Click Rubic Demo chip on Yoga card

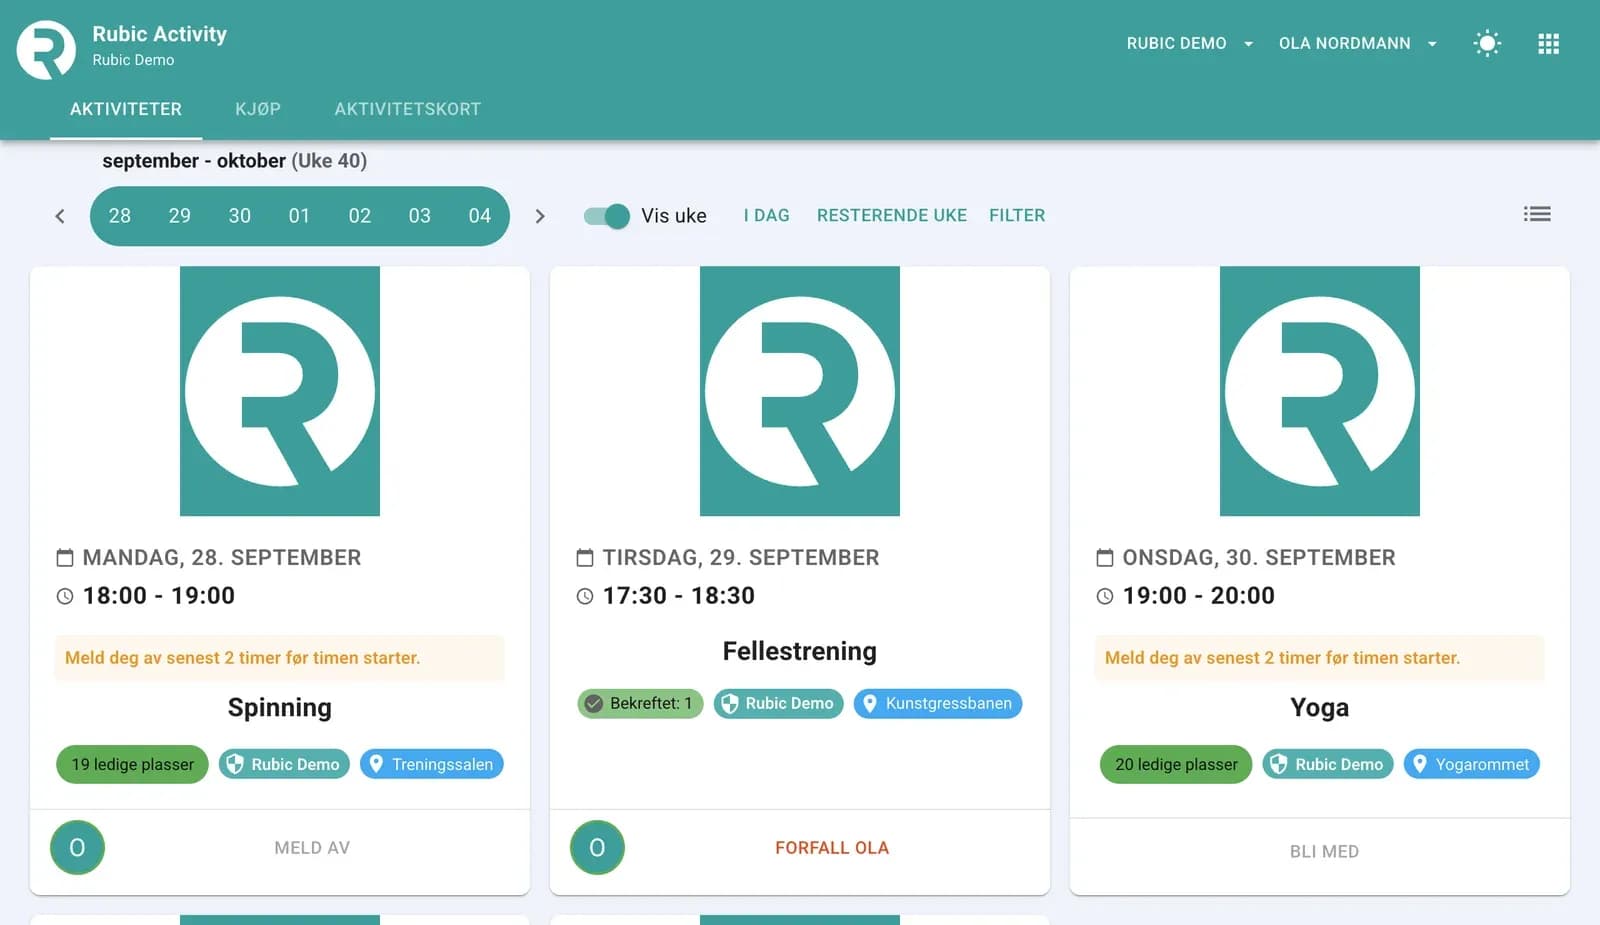[1328, 764]
